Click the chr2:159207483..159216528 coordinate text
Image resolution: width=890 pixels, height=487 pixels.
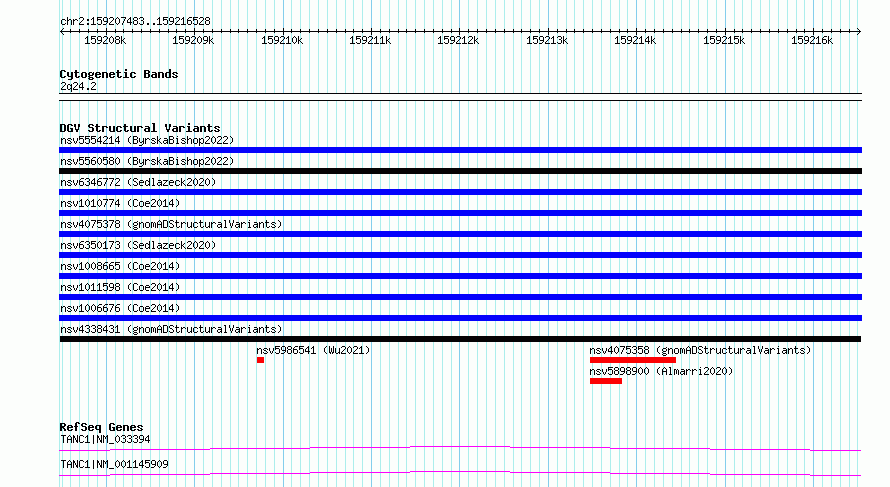(x=135, y=21)
